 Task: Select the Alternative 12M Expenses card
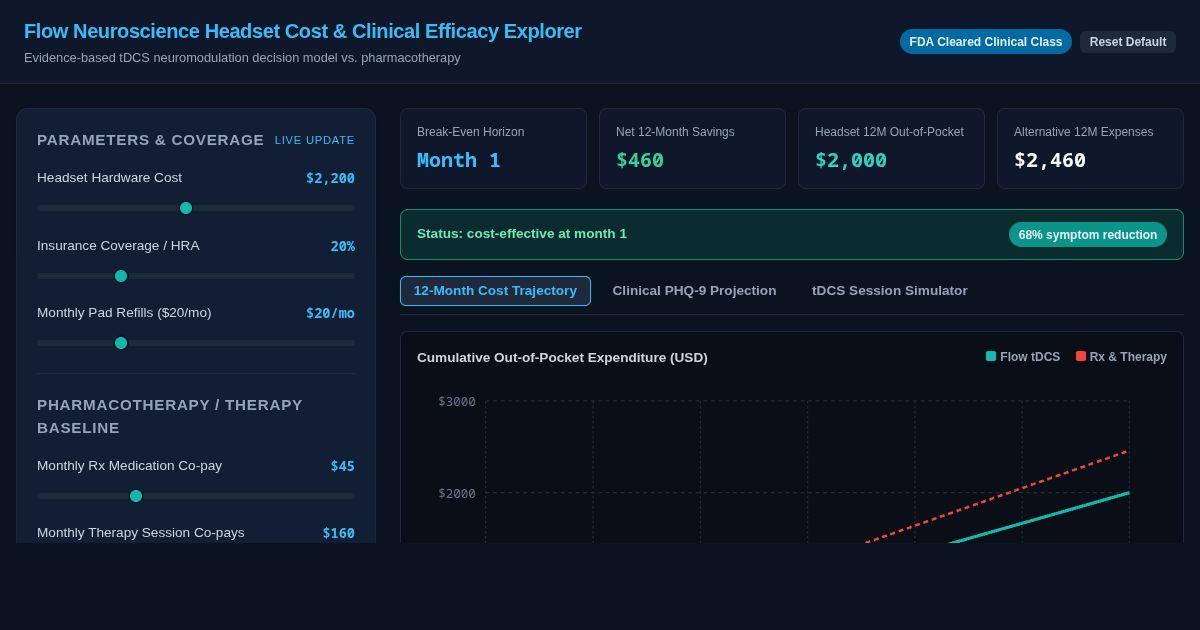[x=1090, y=149]
